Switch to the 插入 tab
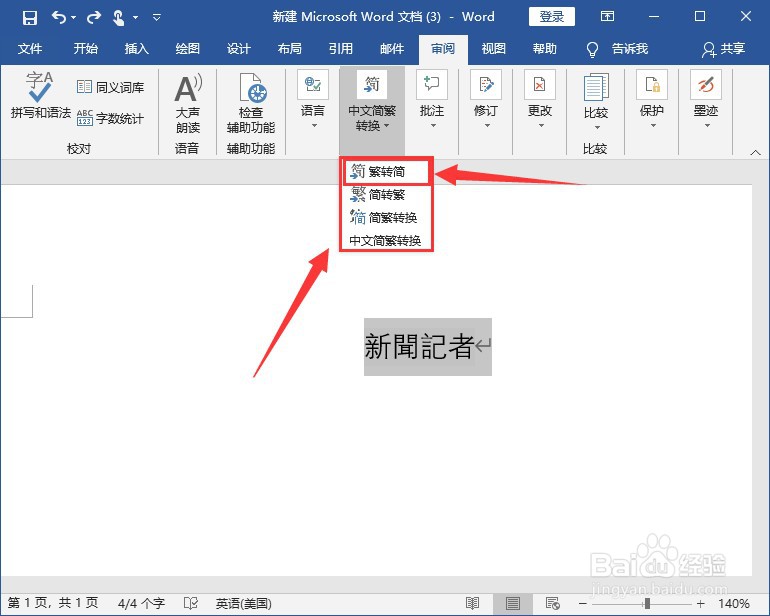 [137, 49]
